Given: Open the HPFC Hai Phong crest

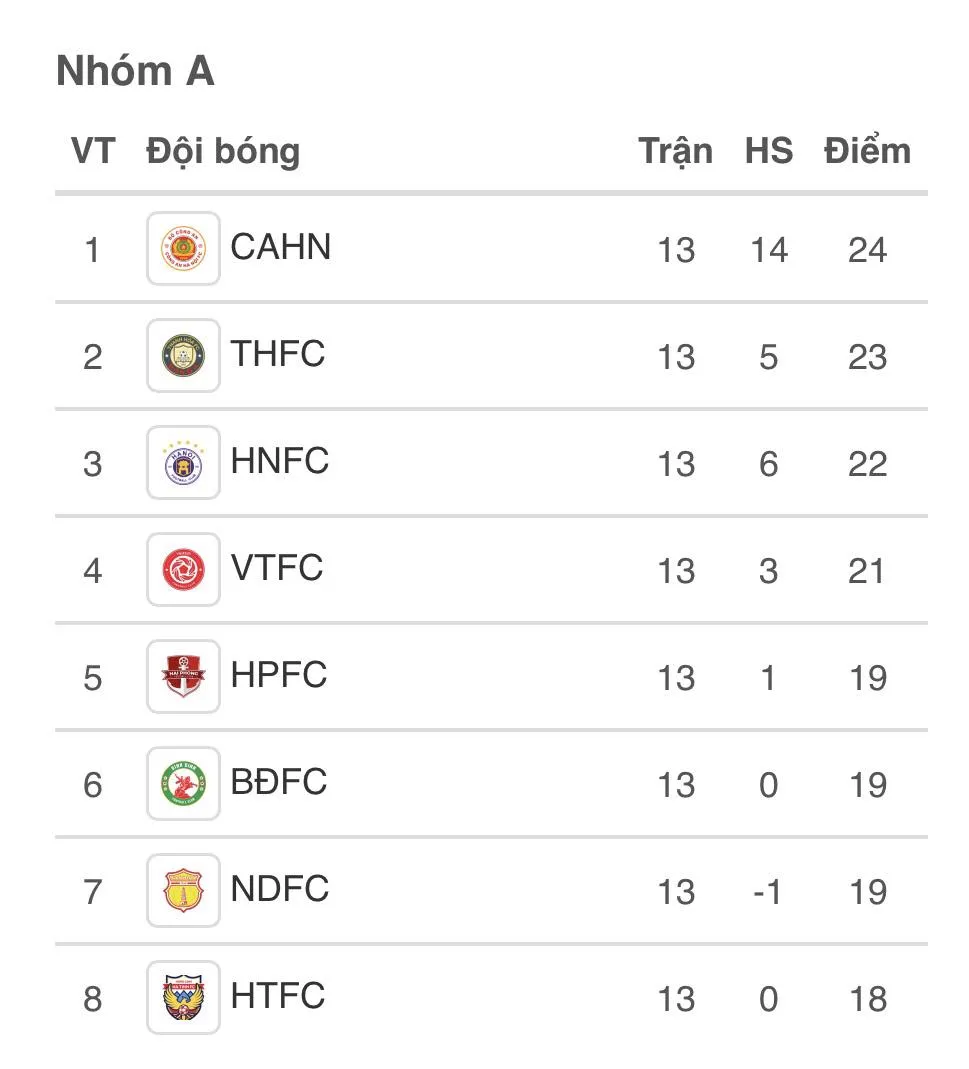Looking at the screenshot, I should tap(183, 676).
